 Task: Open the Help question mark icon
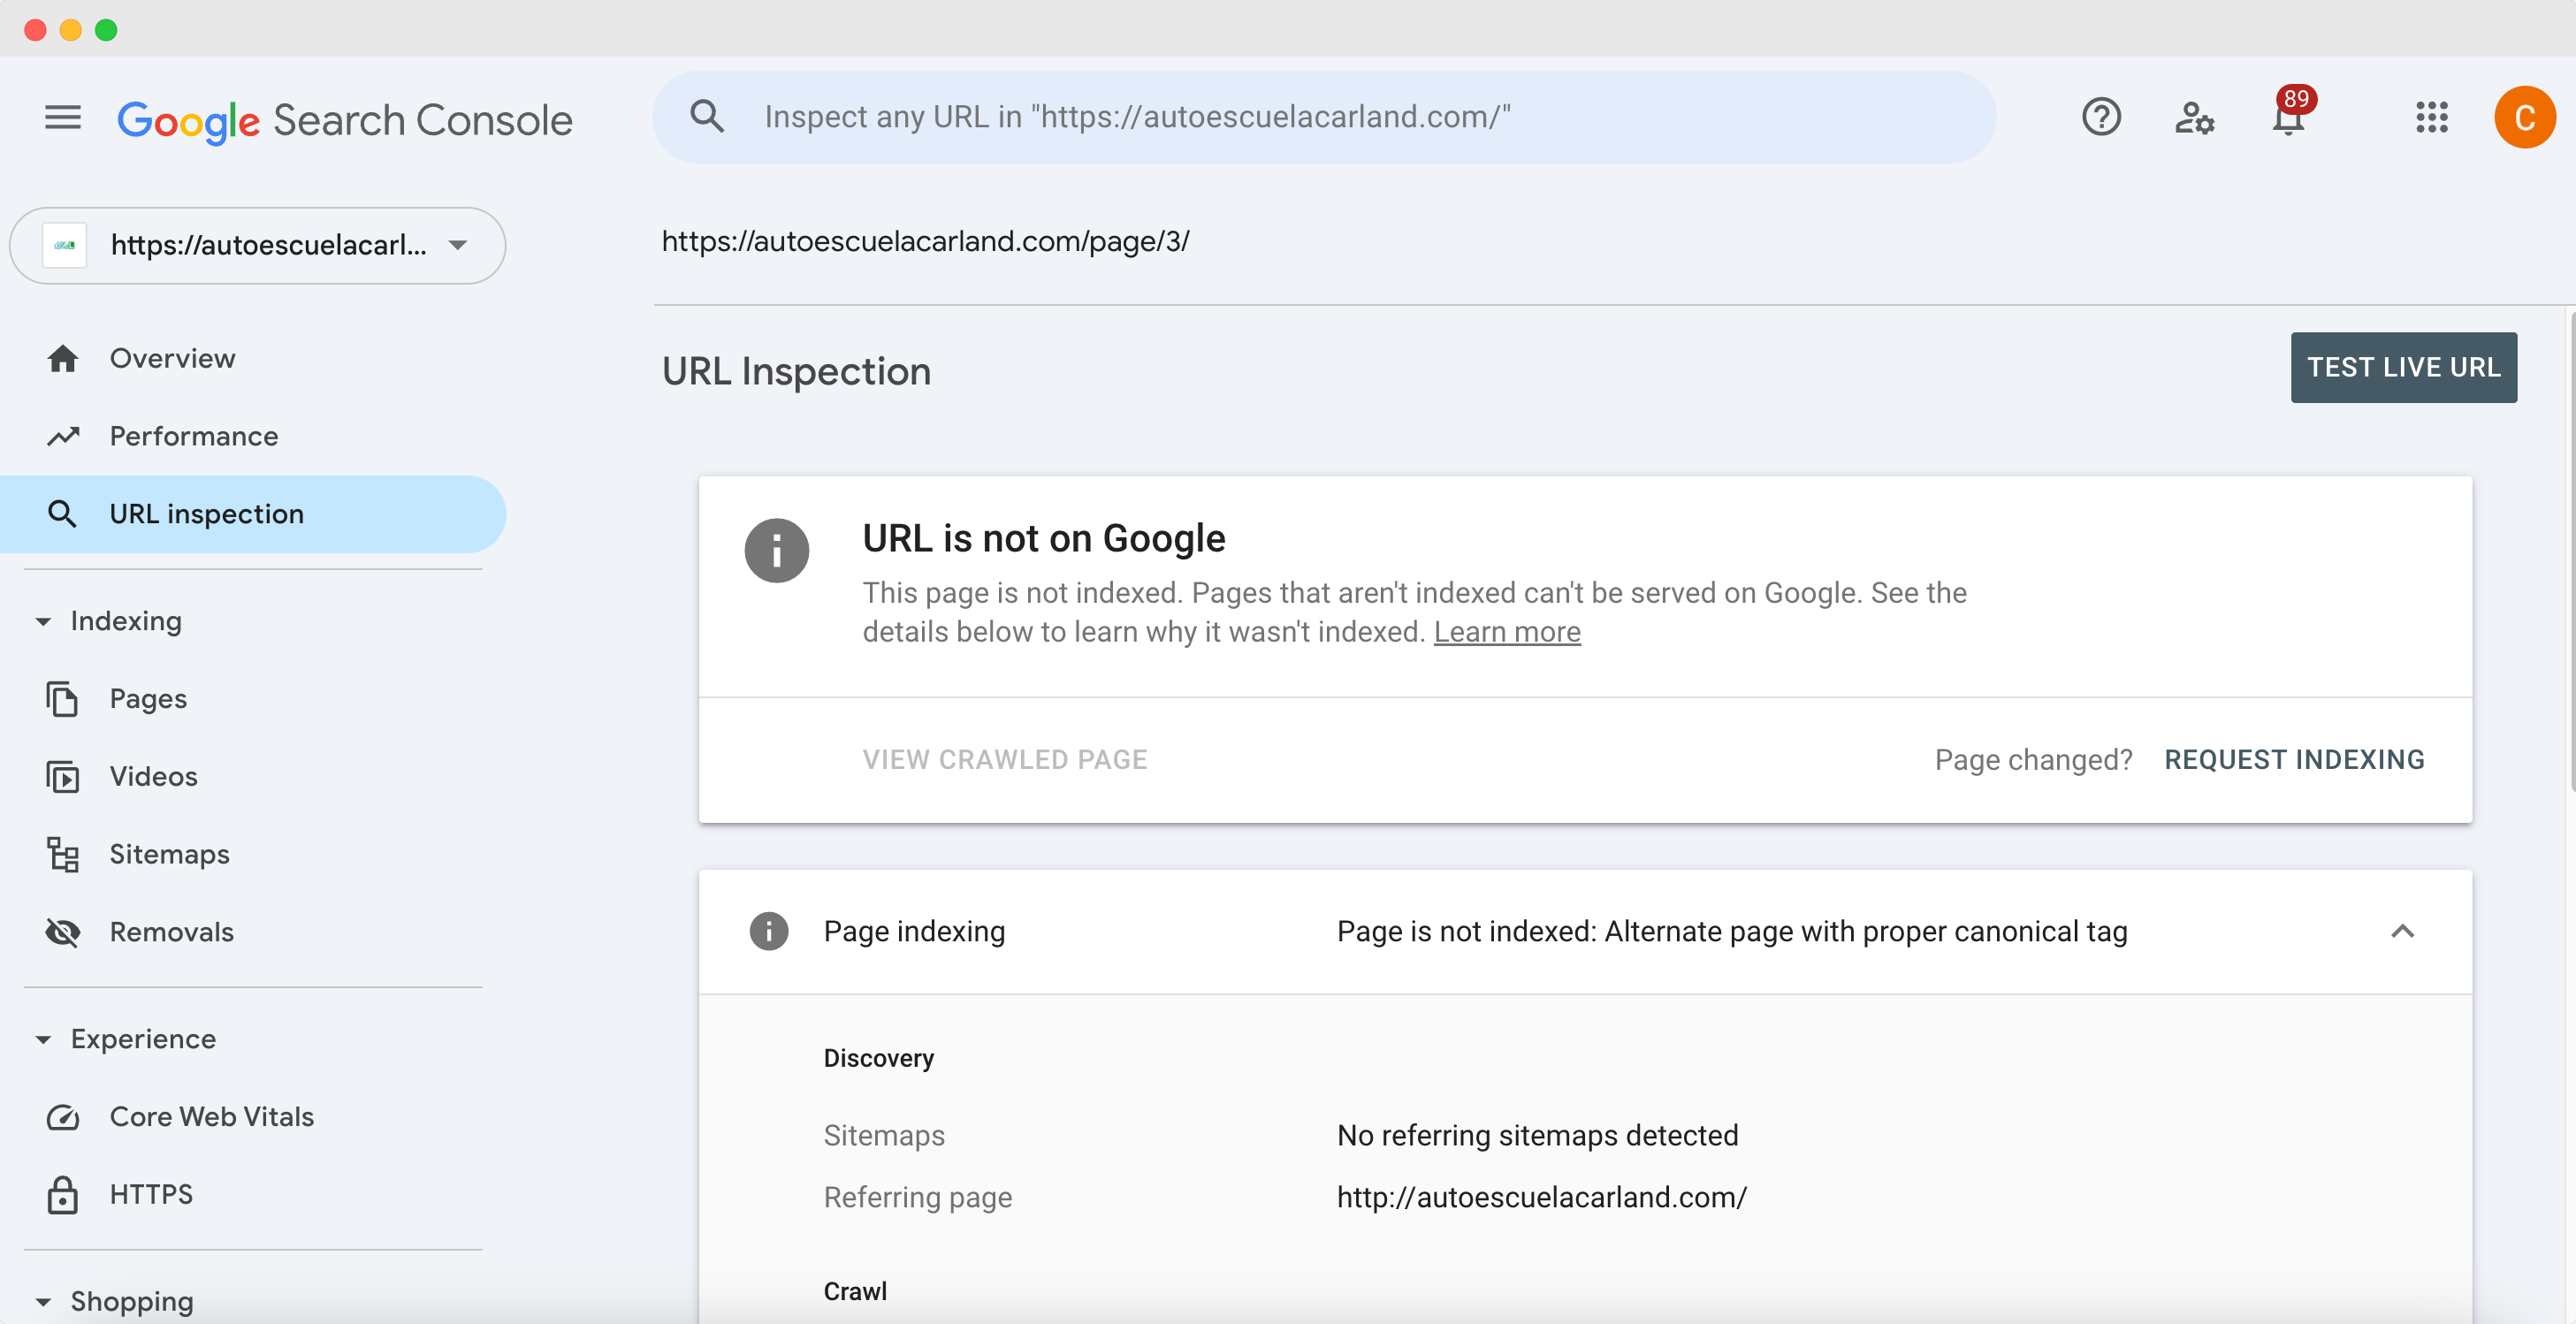pyautogui.click(x=2101, y=117)
